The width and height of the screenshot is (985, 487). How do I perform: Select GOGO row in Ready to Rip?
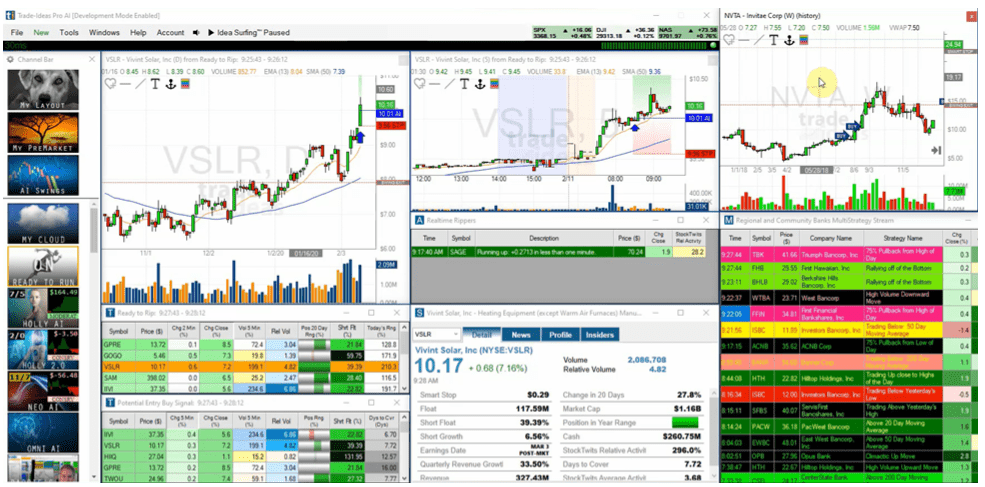coord(251,356)
